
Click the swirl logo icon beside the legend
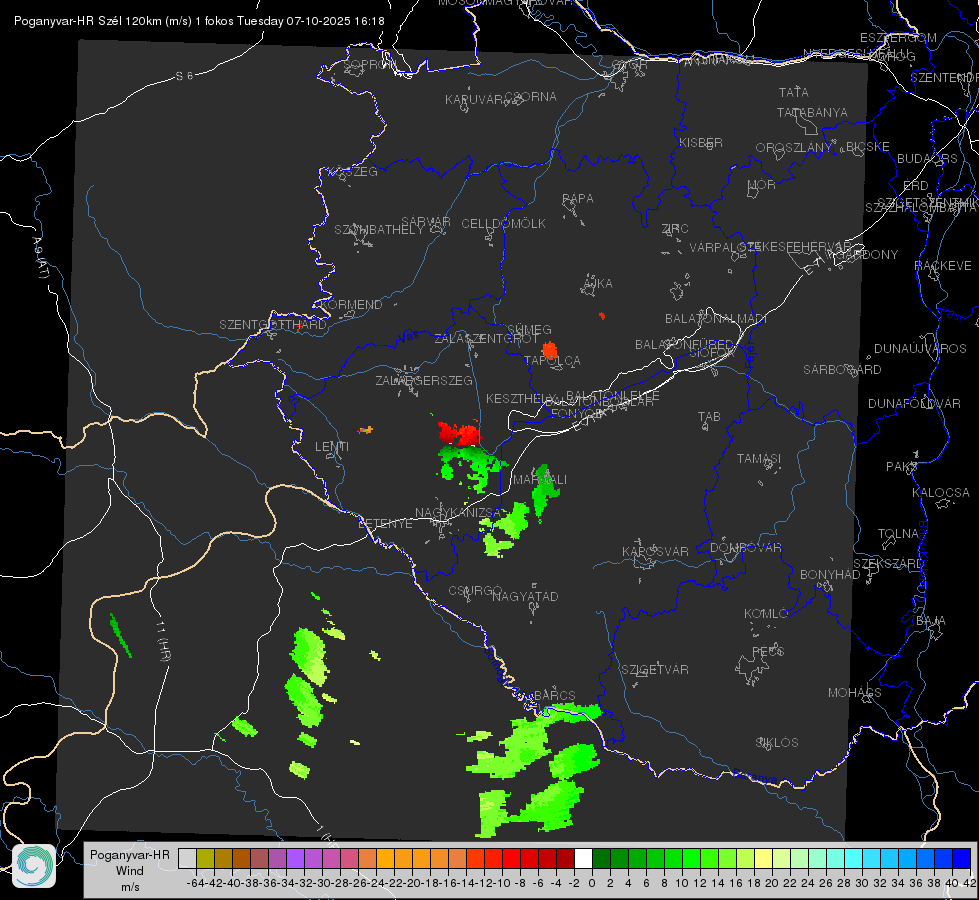[x=34, y=866]
